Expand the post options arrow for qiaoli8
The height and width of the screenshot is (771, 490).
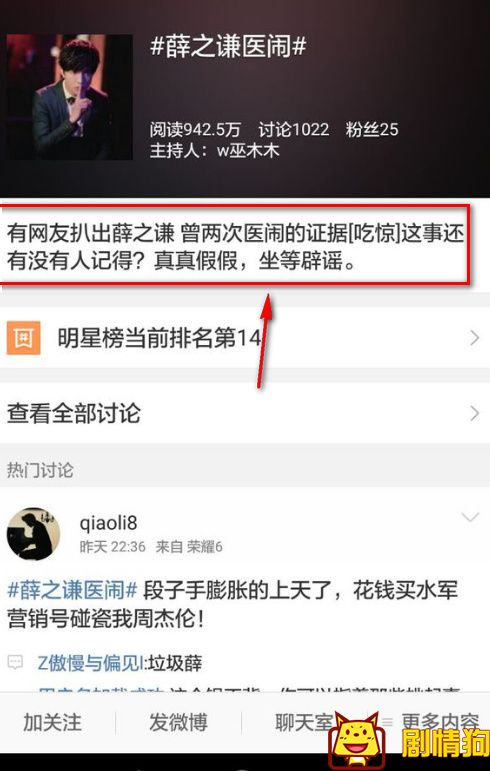[470, 517]
